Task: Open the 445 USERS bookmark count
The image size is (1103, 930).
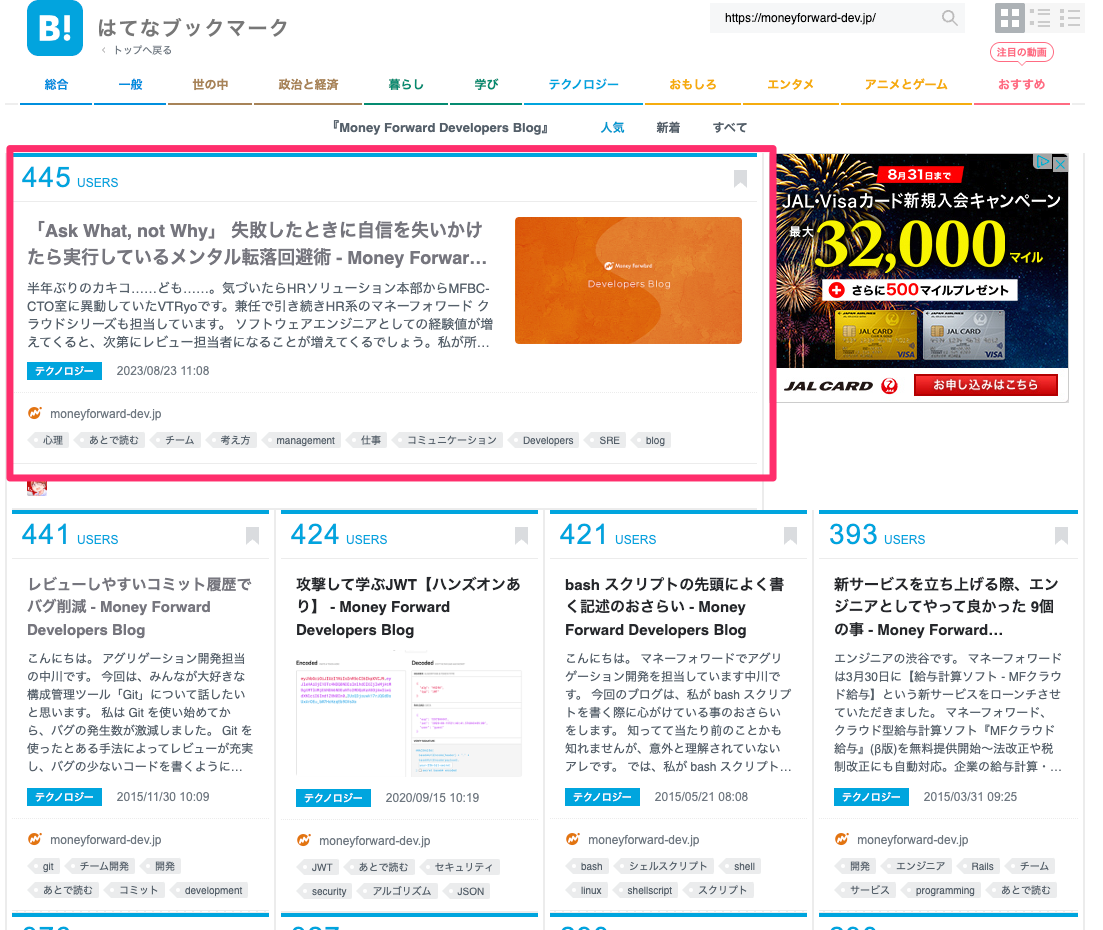Action: (x=70, y=178)
